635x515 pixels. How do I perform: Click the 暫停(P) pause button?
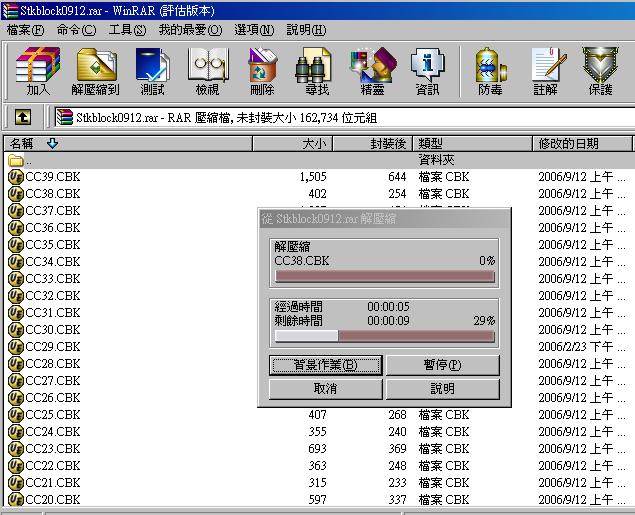tap(443, 365)
